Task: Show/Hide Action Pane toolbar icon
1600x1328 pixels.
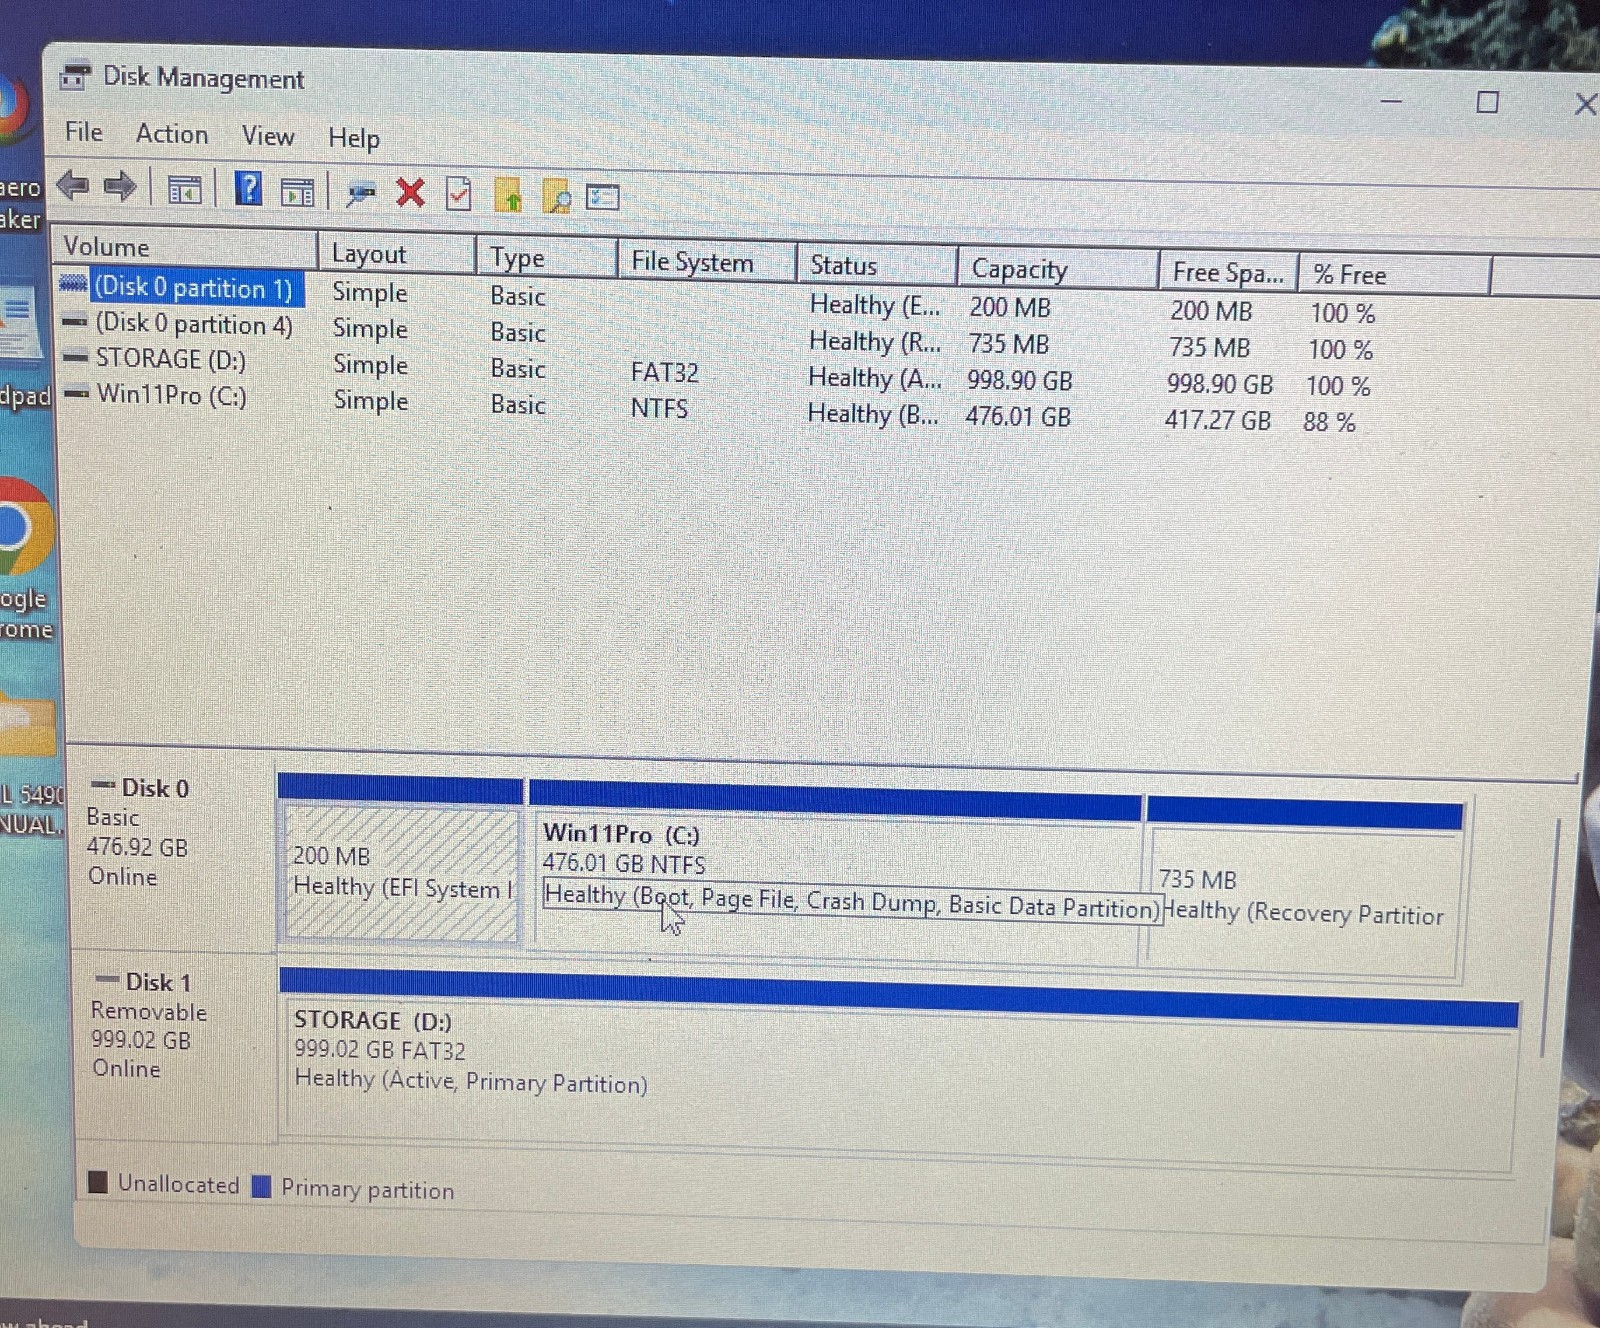Action: tap(297, 192)
